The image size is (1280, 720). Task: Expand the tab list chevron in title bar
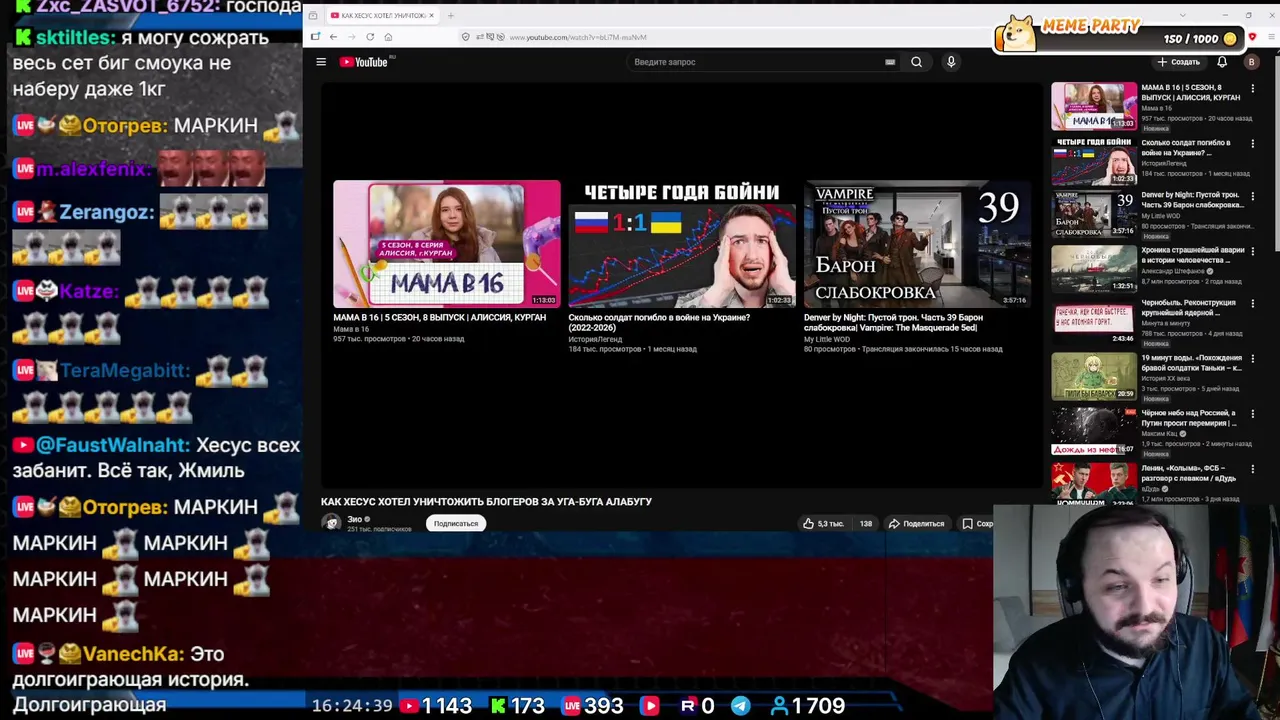pyautogui.click(x=1182, y=15)
